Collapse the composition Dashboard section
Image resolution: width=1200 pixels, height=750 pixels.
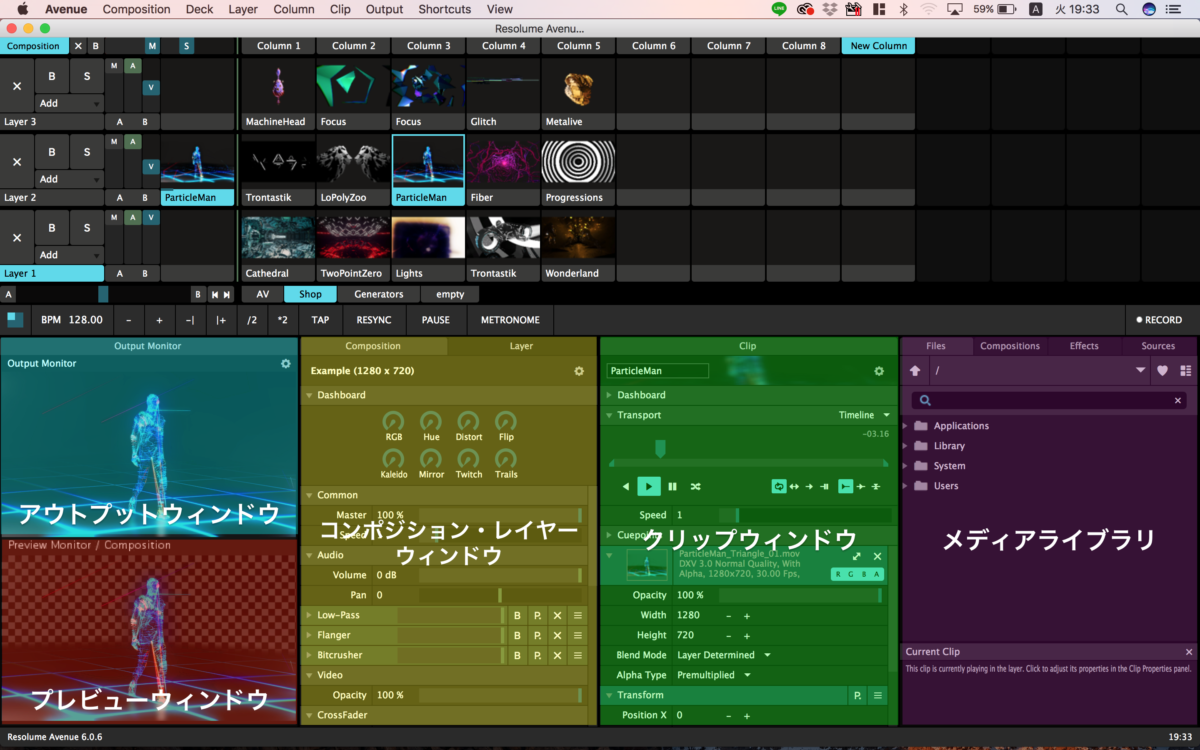pyautogui.click(x=310, y=395)
